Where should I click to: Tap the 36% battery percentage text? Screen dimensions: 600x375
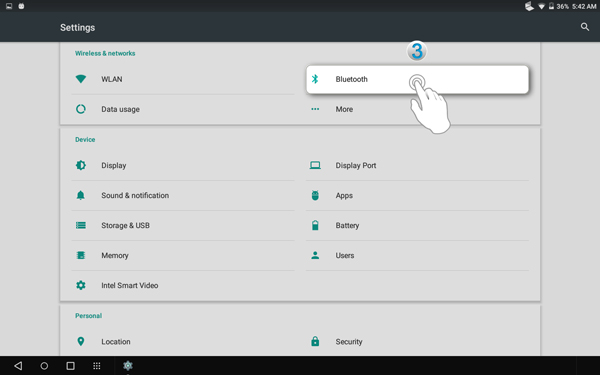click(562, 7)
